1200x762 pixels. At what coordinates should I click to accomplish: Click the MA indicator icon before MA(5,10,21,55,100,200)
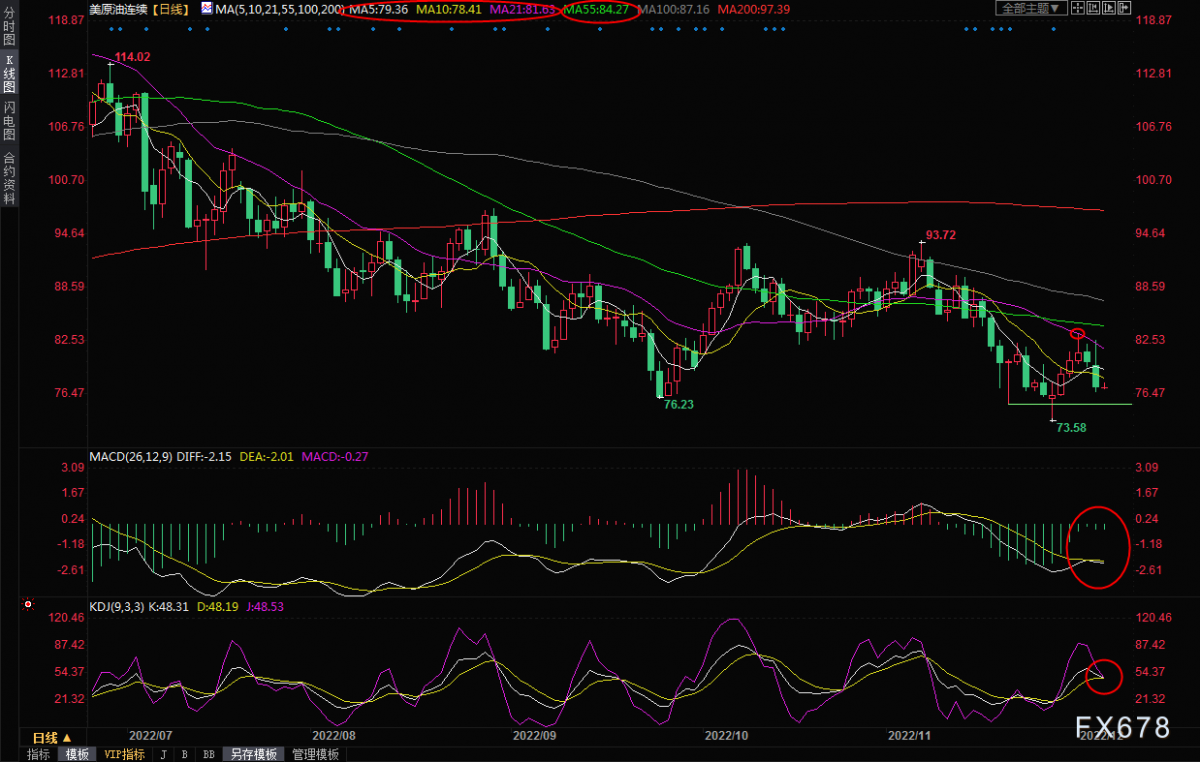coord(206,8)
